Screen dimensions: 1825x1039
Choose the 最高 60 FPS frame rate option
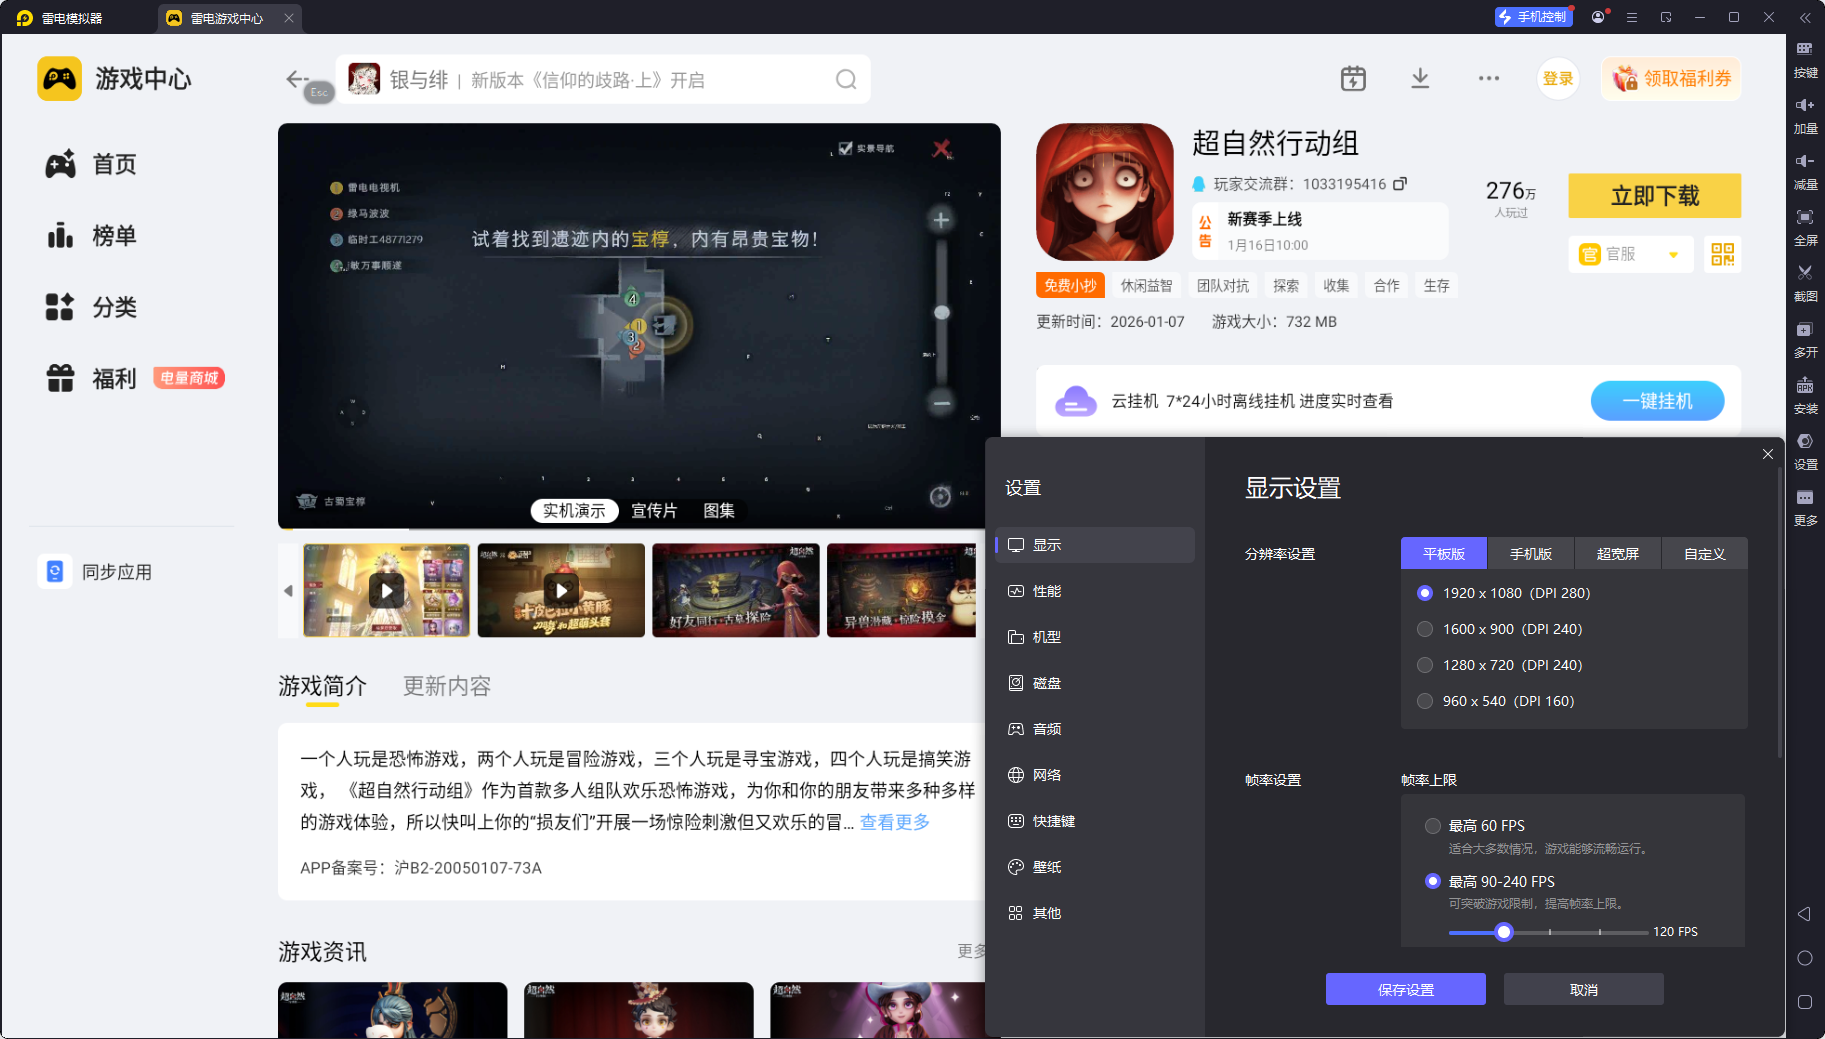pos(1433,826)
